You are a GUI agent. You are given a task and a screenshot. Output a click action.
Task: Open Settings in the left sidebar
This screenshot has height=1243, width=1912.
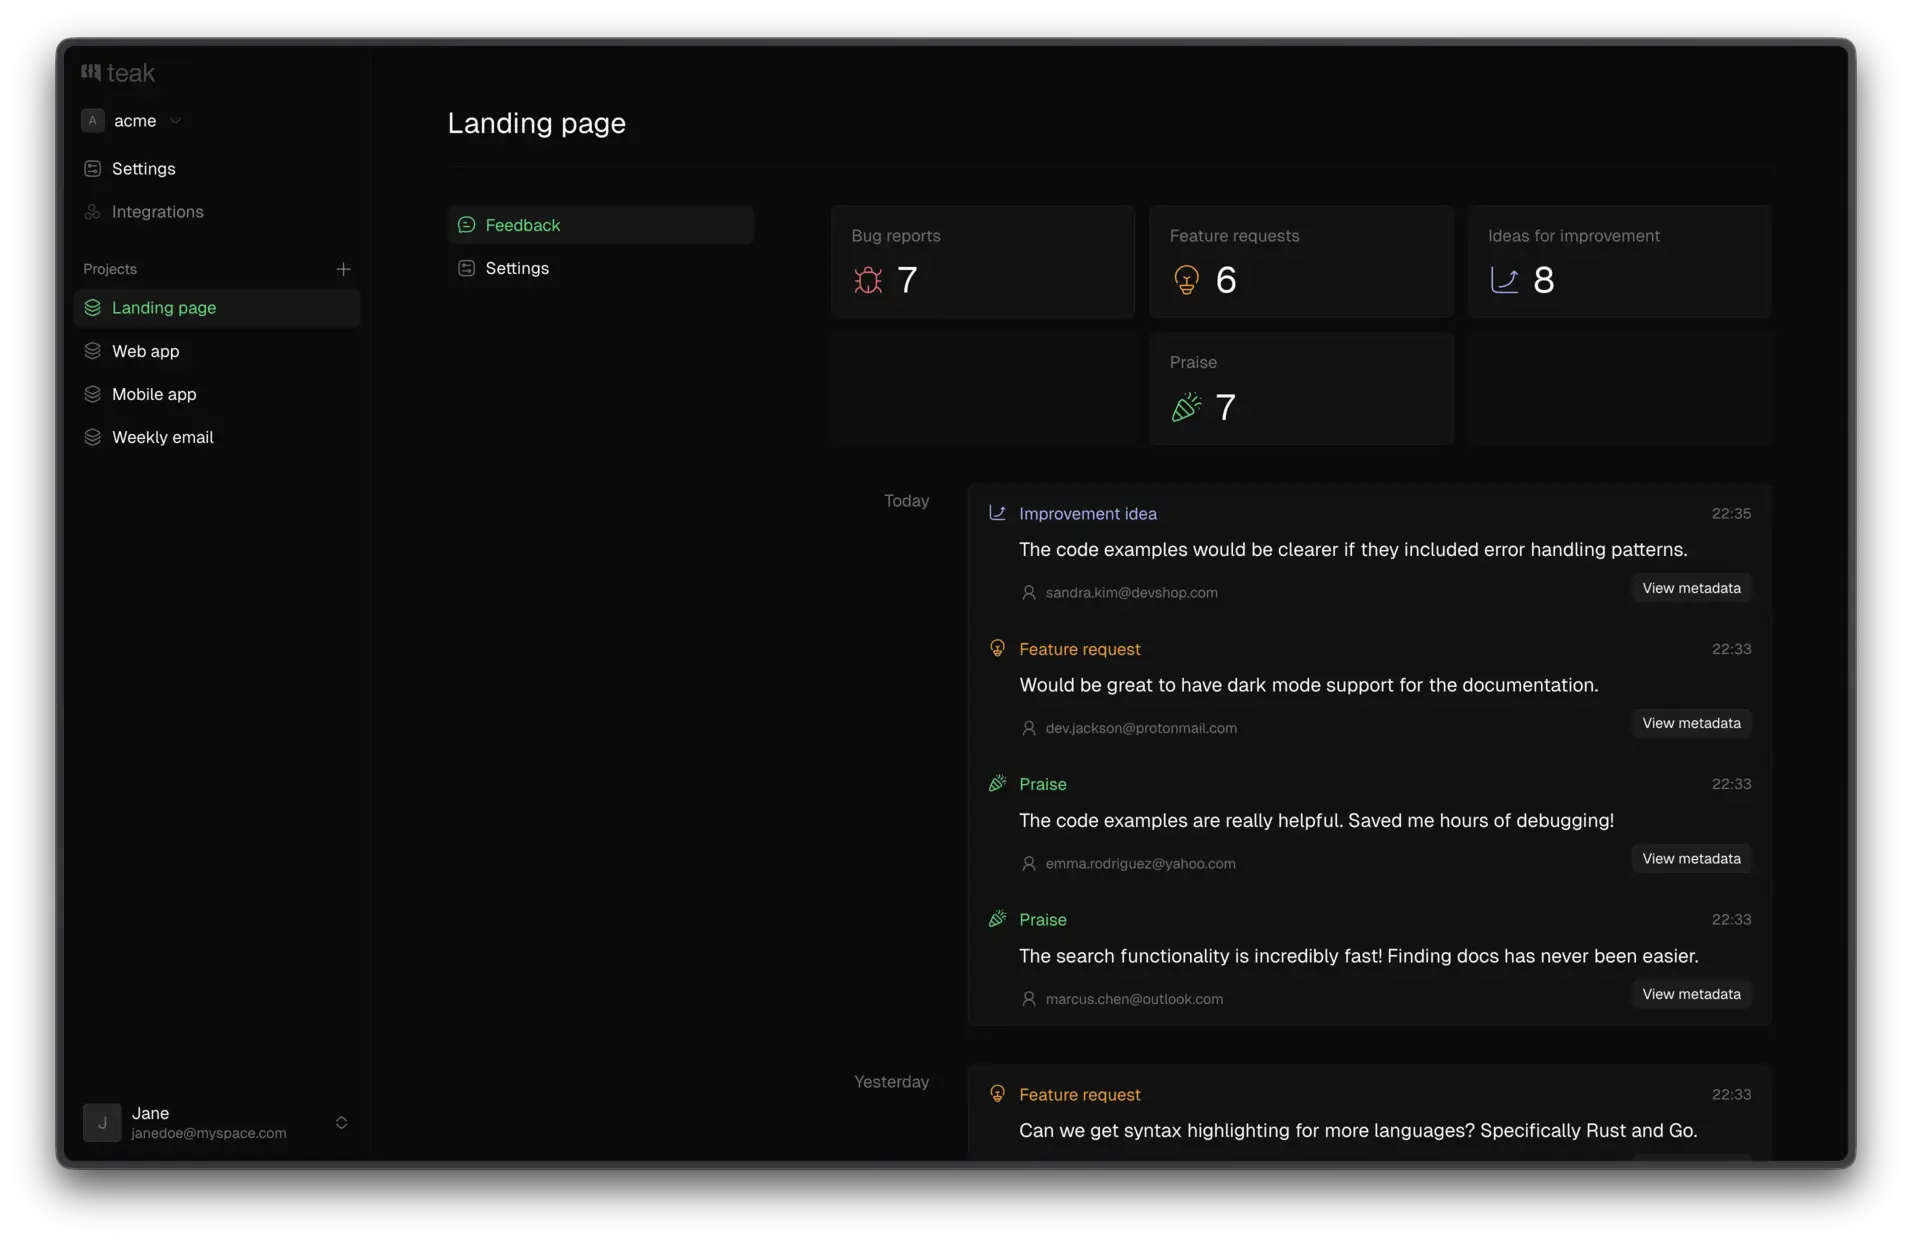pyautogui.click(x=143, y=169)
